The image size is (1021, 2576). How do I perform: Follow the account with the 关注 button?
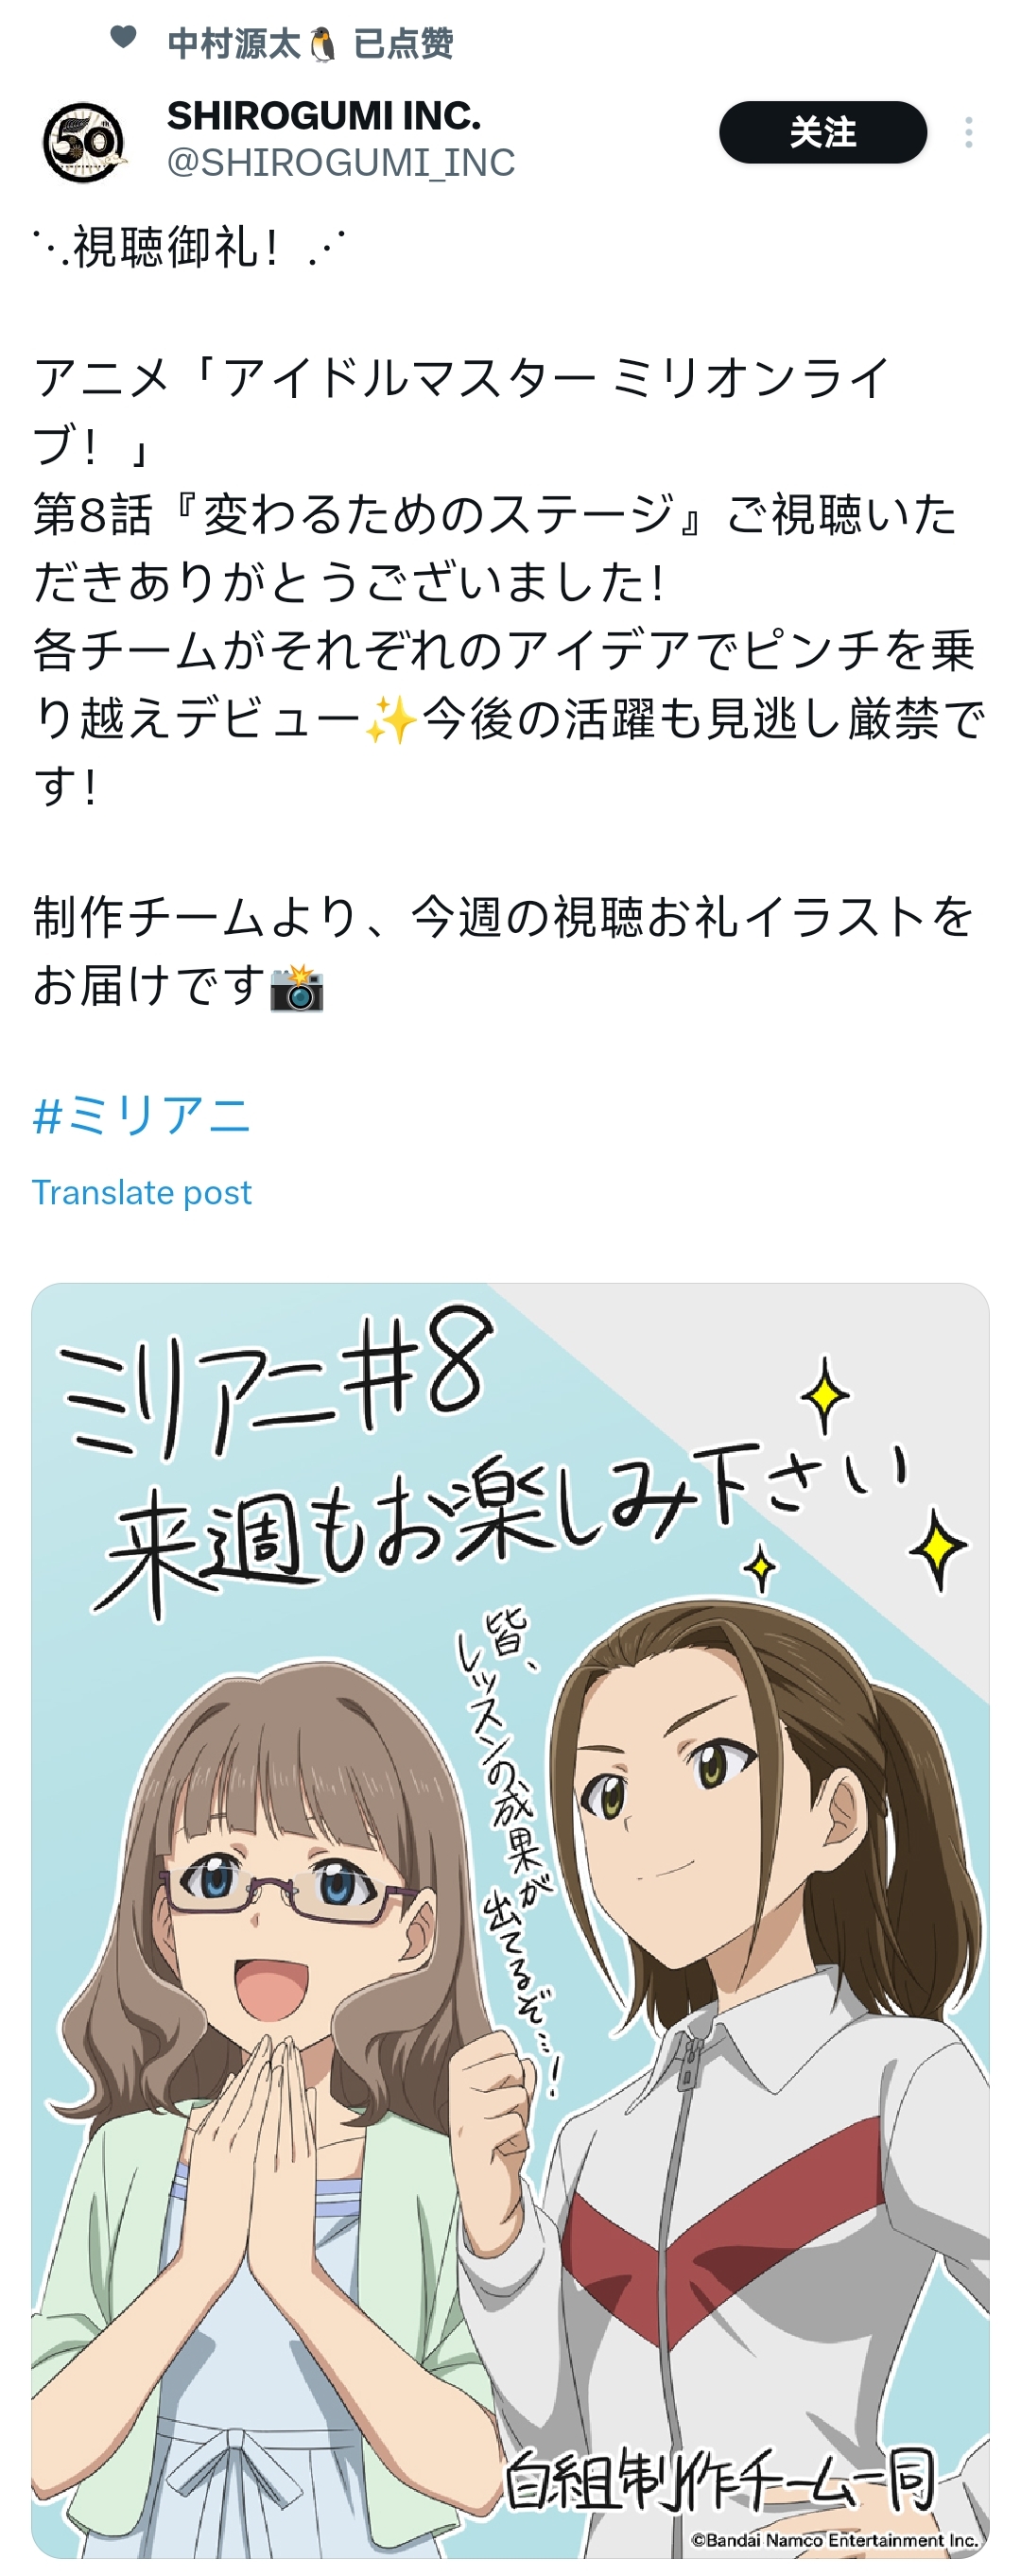(x=822, y=132)
